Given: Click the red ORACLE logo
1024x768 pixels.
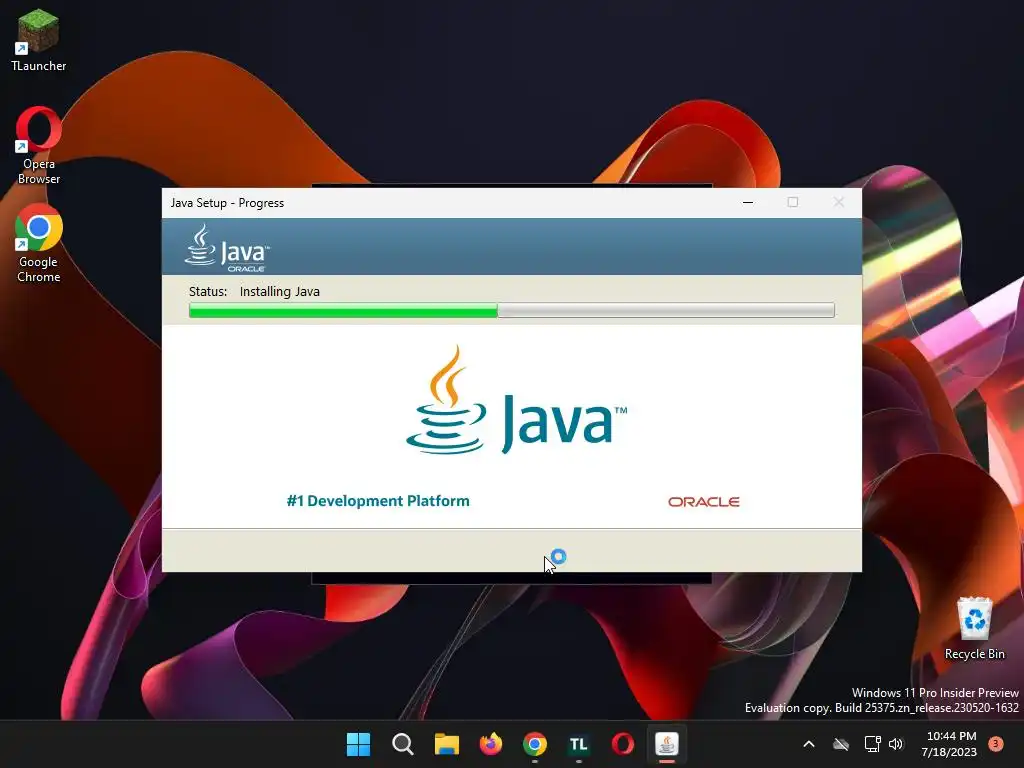Looking at the screenshot, I should click(703, 502).
